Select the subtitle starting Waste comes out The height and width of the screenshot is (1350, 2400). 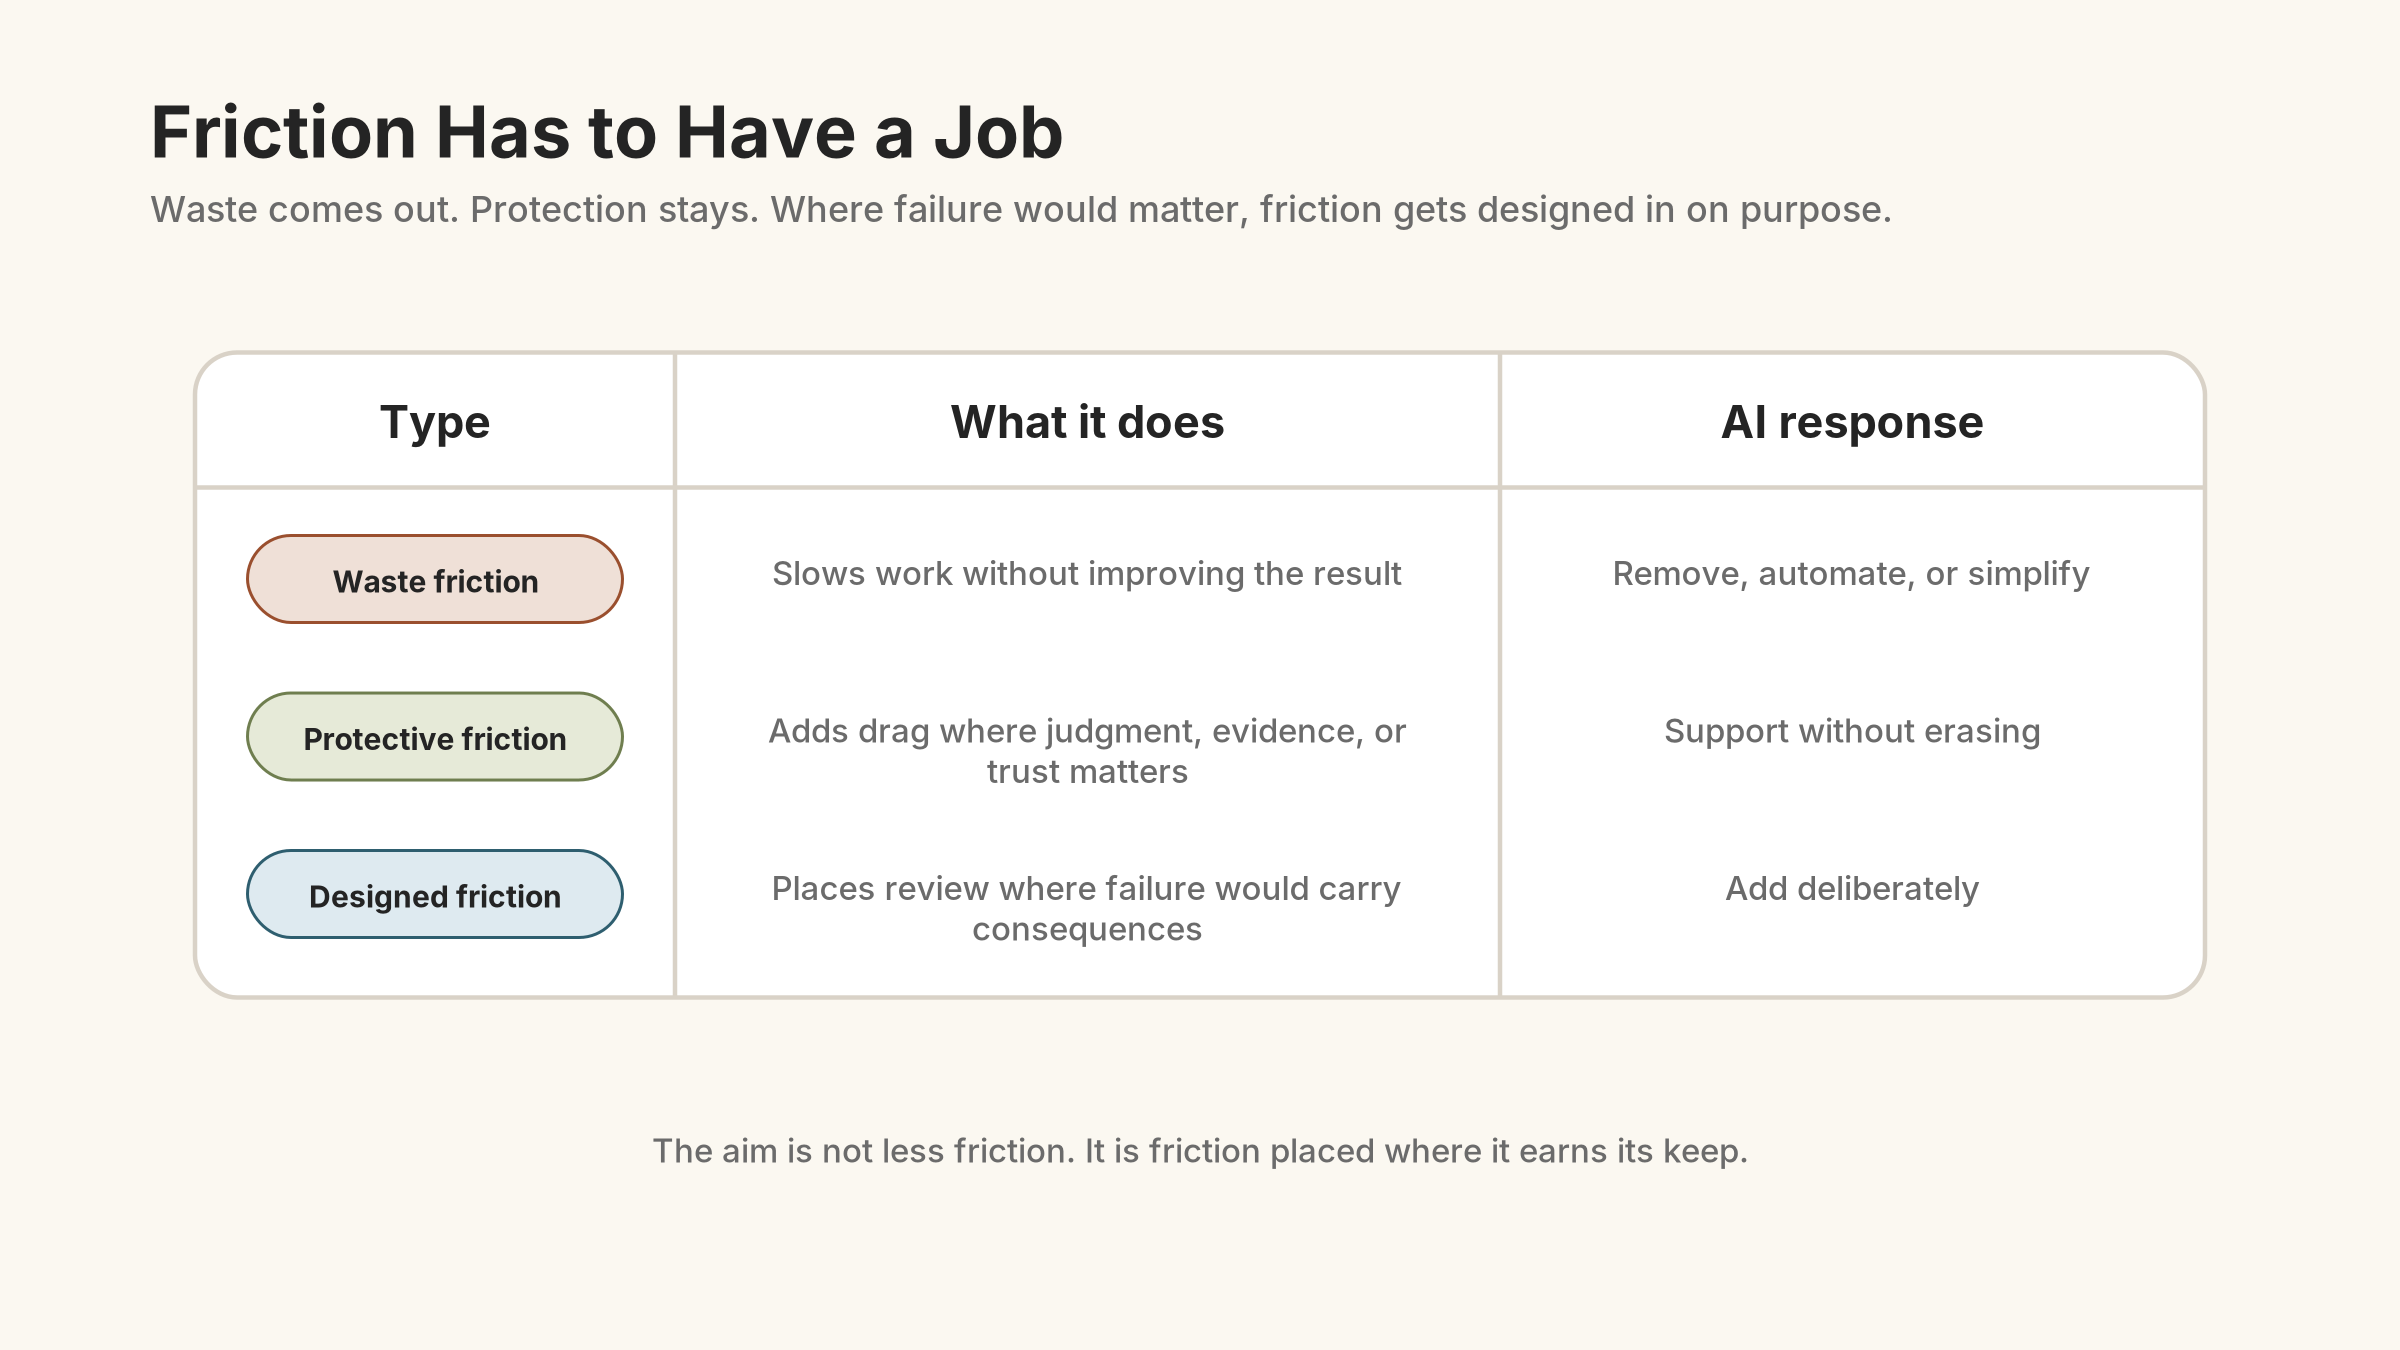tap(1021, 210)
